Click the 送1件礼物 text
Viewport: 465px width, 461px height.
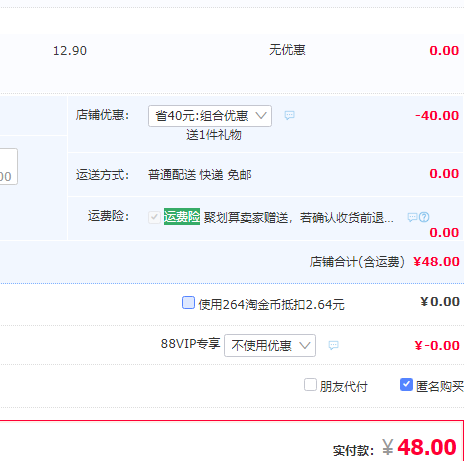(x=214, y=135)
